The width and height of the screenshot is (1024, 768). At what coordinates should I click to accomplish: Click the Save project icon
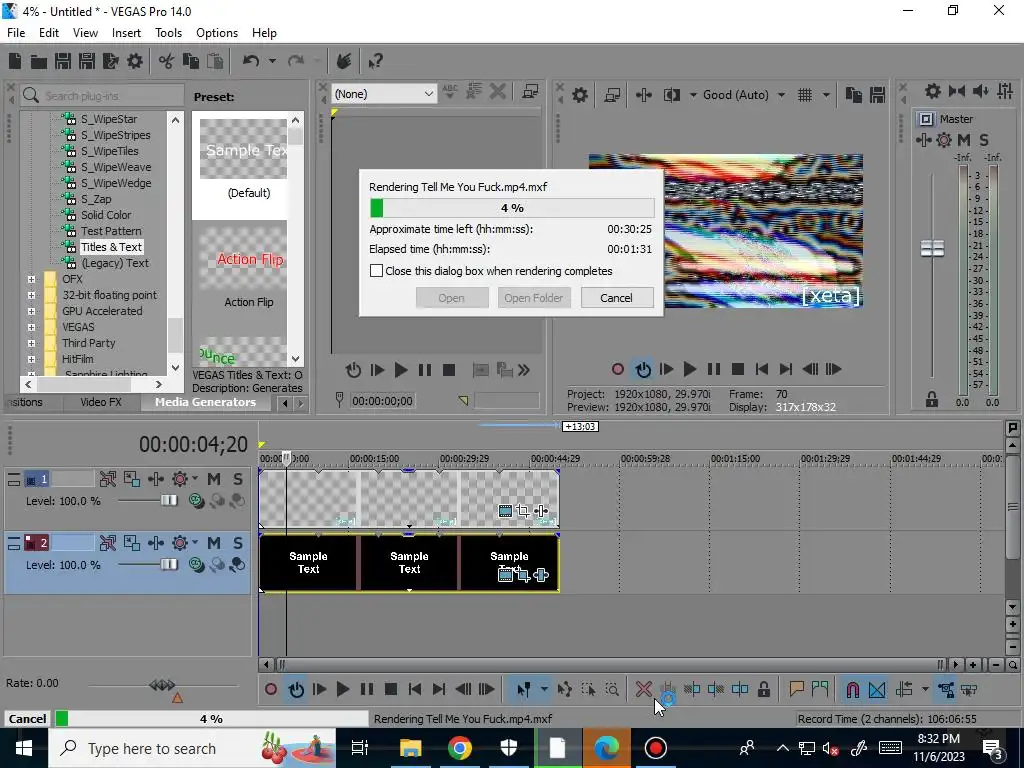pos(63,61)
